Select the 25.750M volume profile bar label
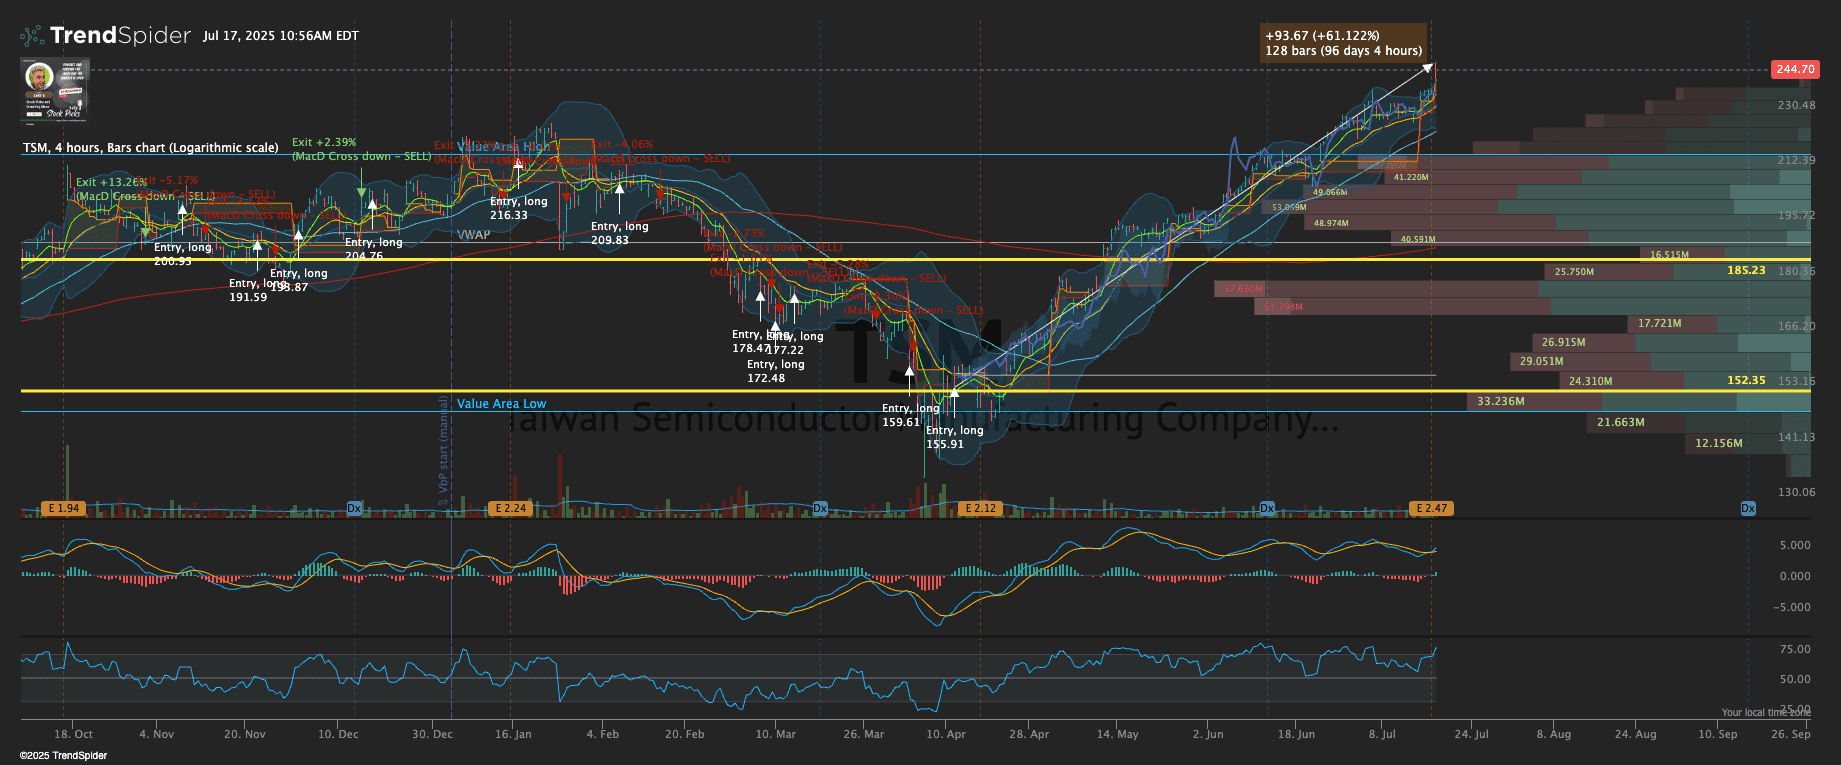 1575,272
